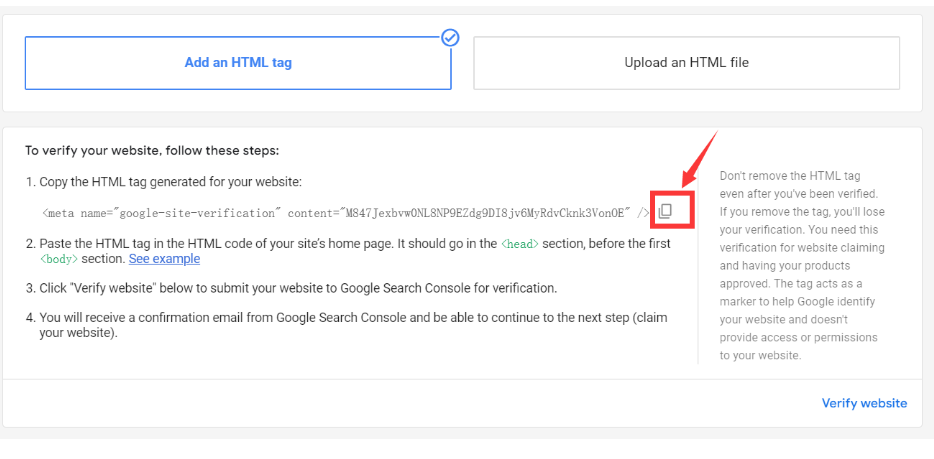Copy the HTML meta tag with copy icon
Viewport: 934px width, 459px height.
[666, 211]
